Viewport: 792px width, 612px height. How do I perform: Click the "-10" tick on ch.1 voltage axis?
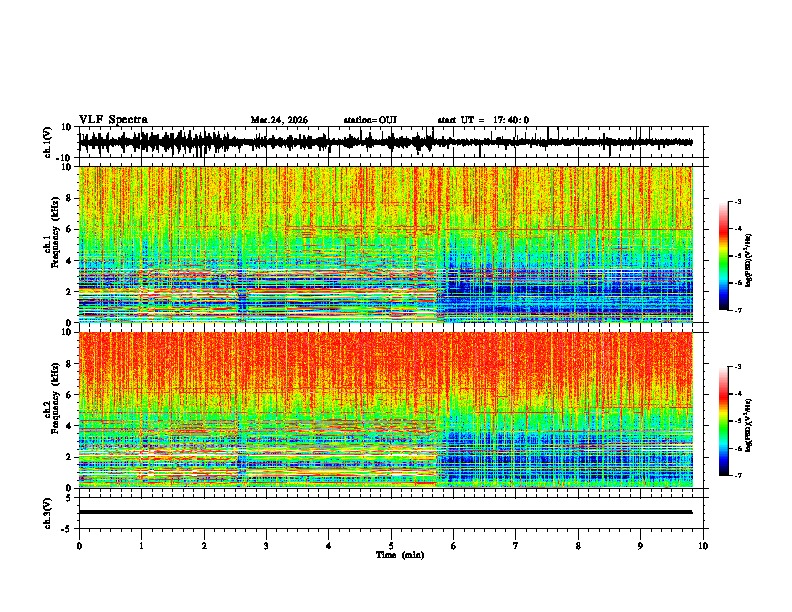click(65, 158)
